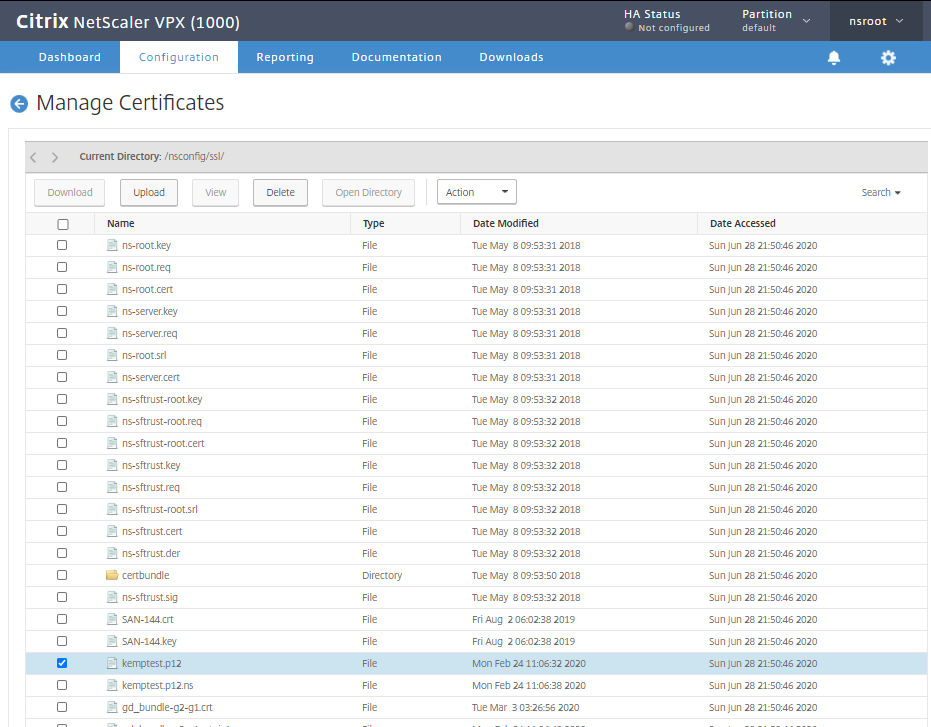Expand the Action dropdown
Image resolution: width=931 pixels, height=727 pixels.
click(x=476, y=192)
